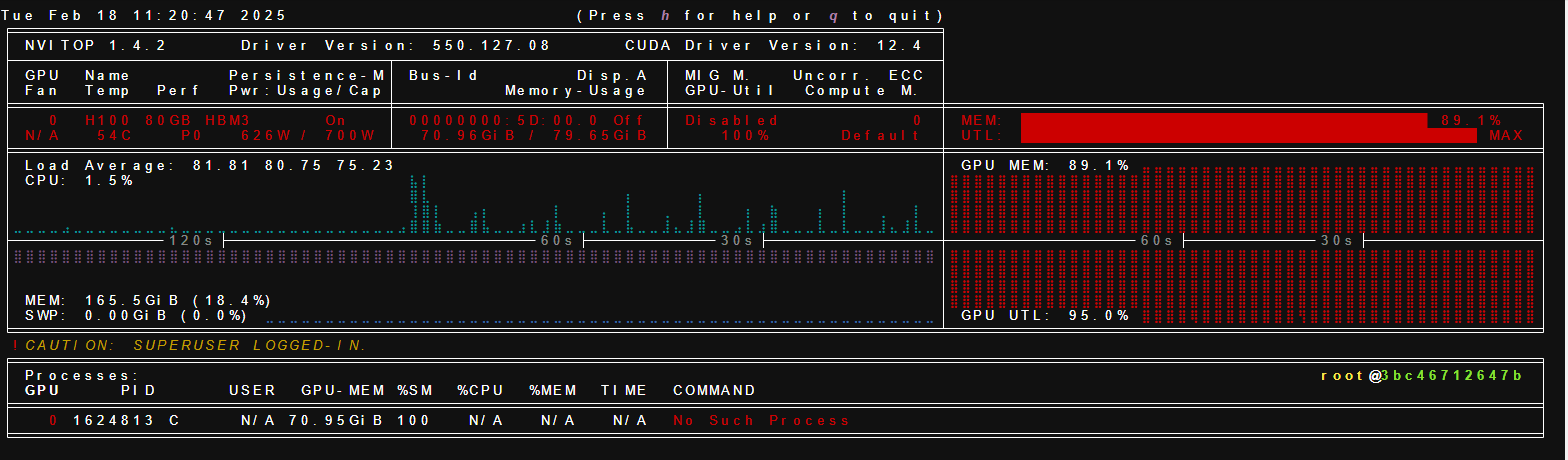This screenshot has height=460, width=1568.
Task: Click the CPU: 1.5% reading
Action: click(x=78, y=181)
